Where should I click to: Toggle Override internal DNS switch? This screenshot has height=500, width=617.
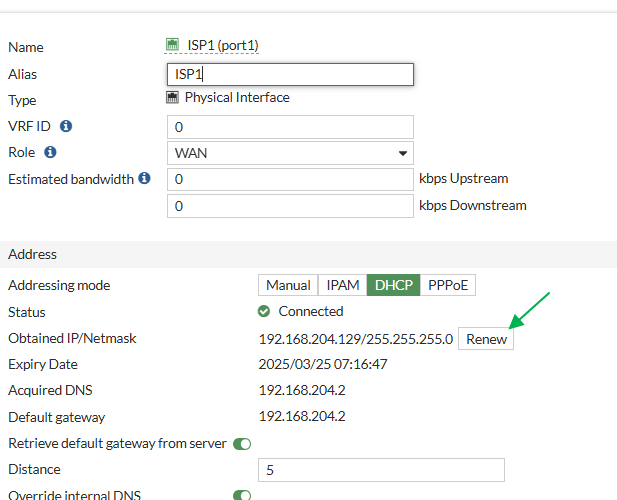tap(241, 495)
